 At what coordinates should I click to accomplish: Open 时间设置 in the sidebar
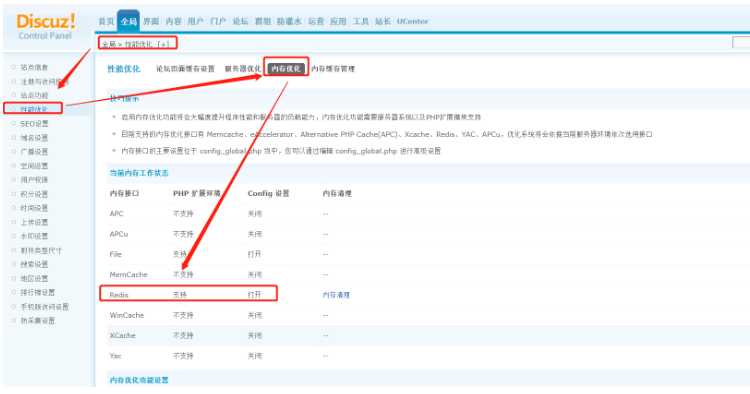click(34, 208)
